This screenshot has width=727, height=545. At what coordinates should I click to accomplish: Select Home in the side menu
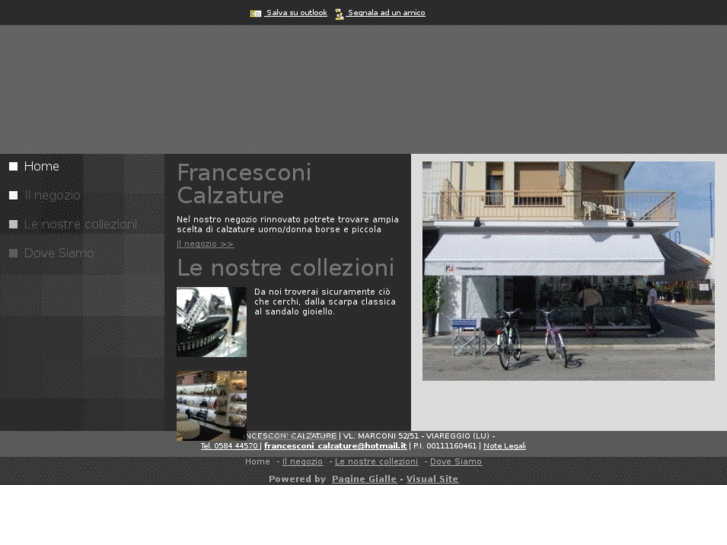[41, 166]
